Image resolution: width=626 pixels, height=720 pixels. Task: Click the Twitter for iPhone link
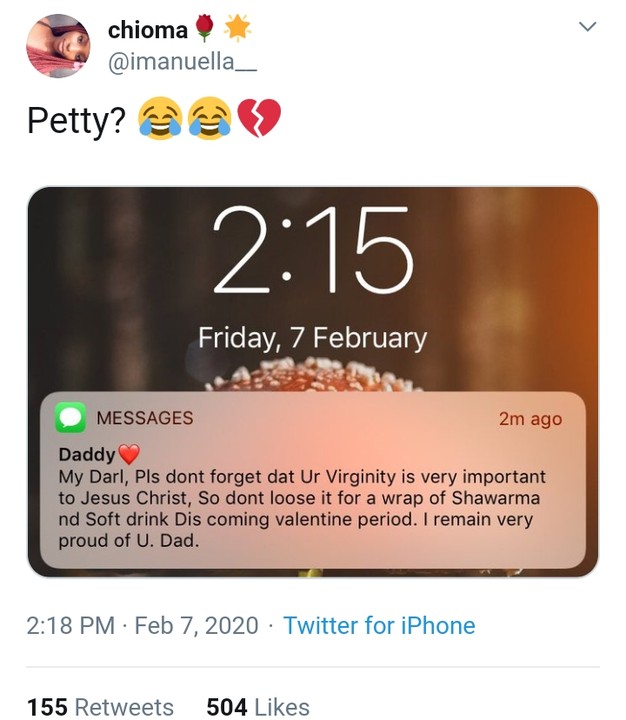[379, 626]
